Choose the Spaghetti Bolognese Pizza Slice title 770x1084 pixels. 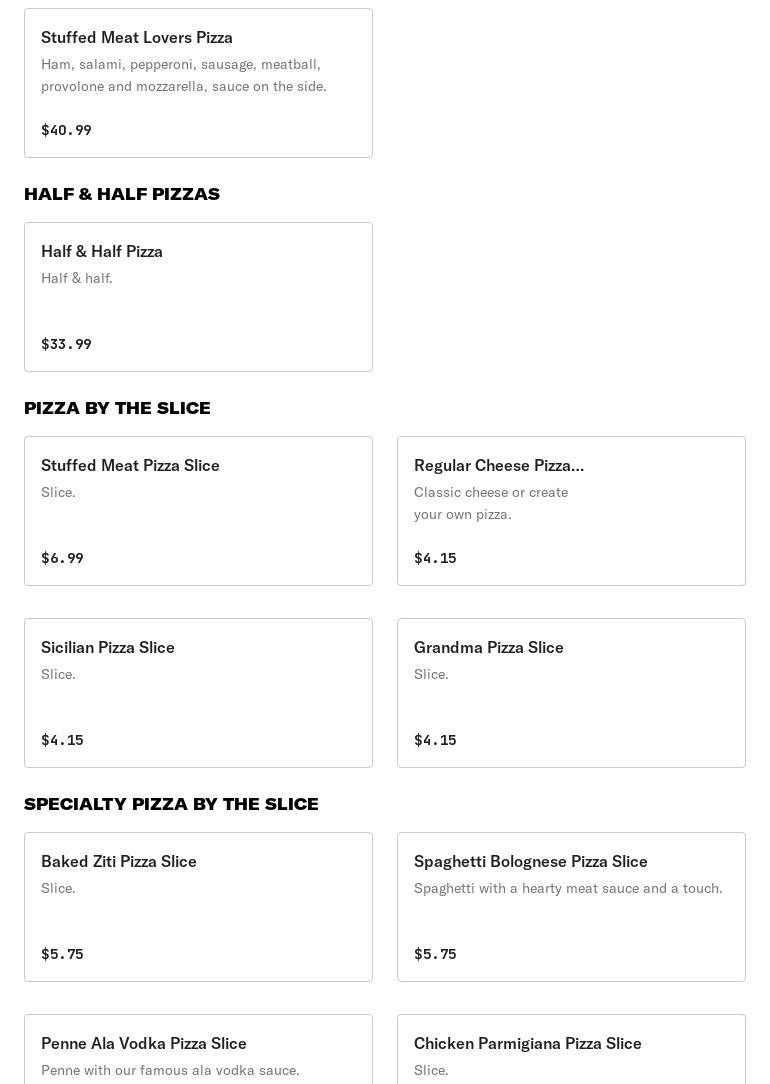[531, 861]
